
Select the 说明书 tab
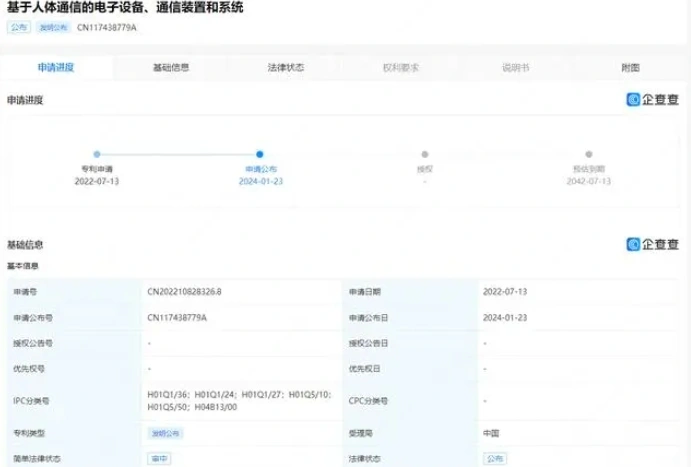516,68
